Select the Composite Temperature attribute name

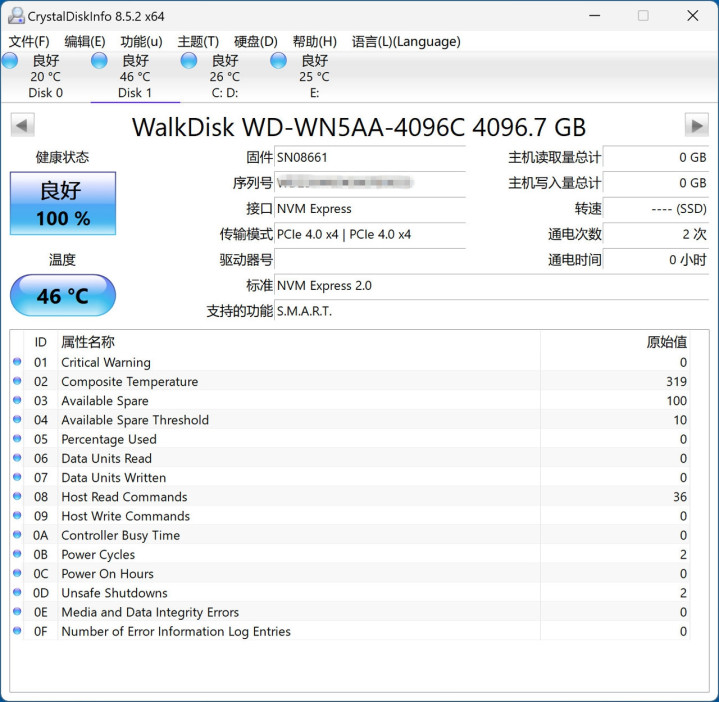click(130, 381)
